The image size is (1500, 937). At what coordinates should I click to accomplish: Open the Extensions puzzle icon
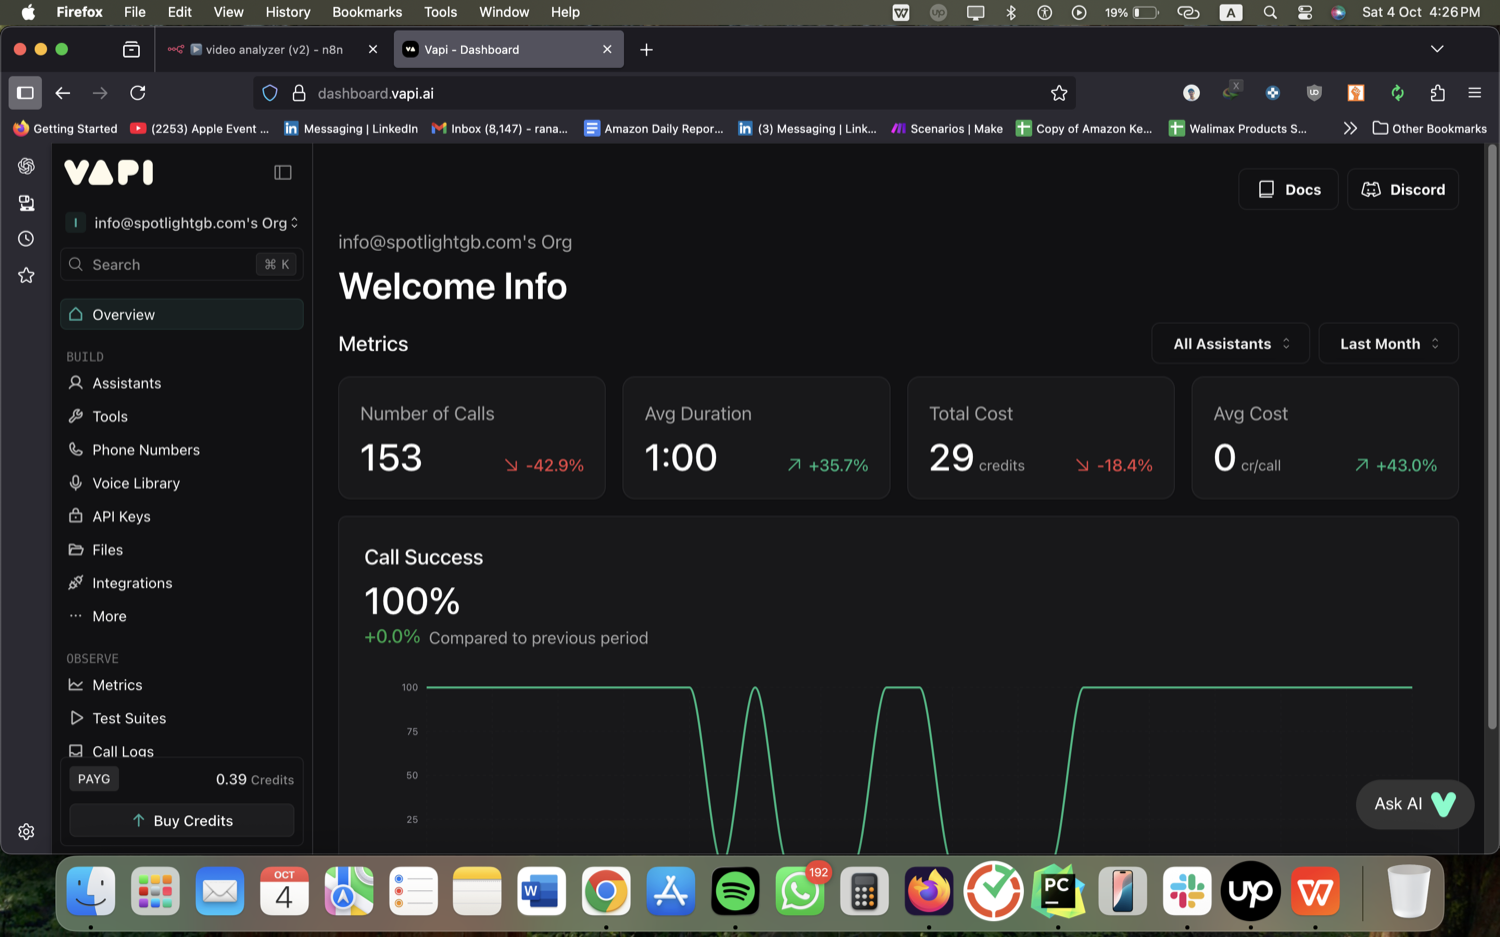coord(1437,93)
